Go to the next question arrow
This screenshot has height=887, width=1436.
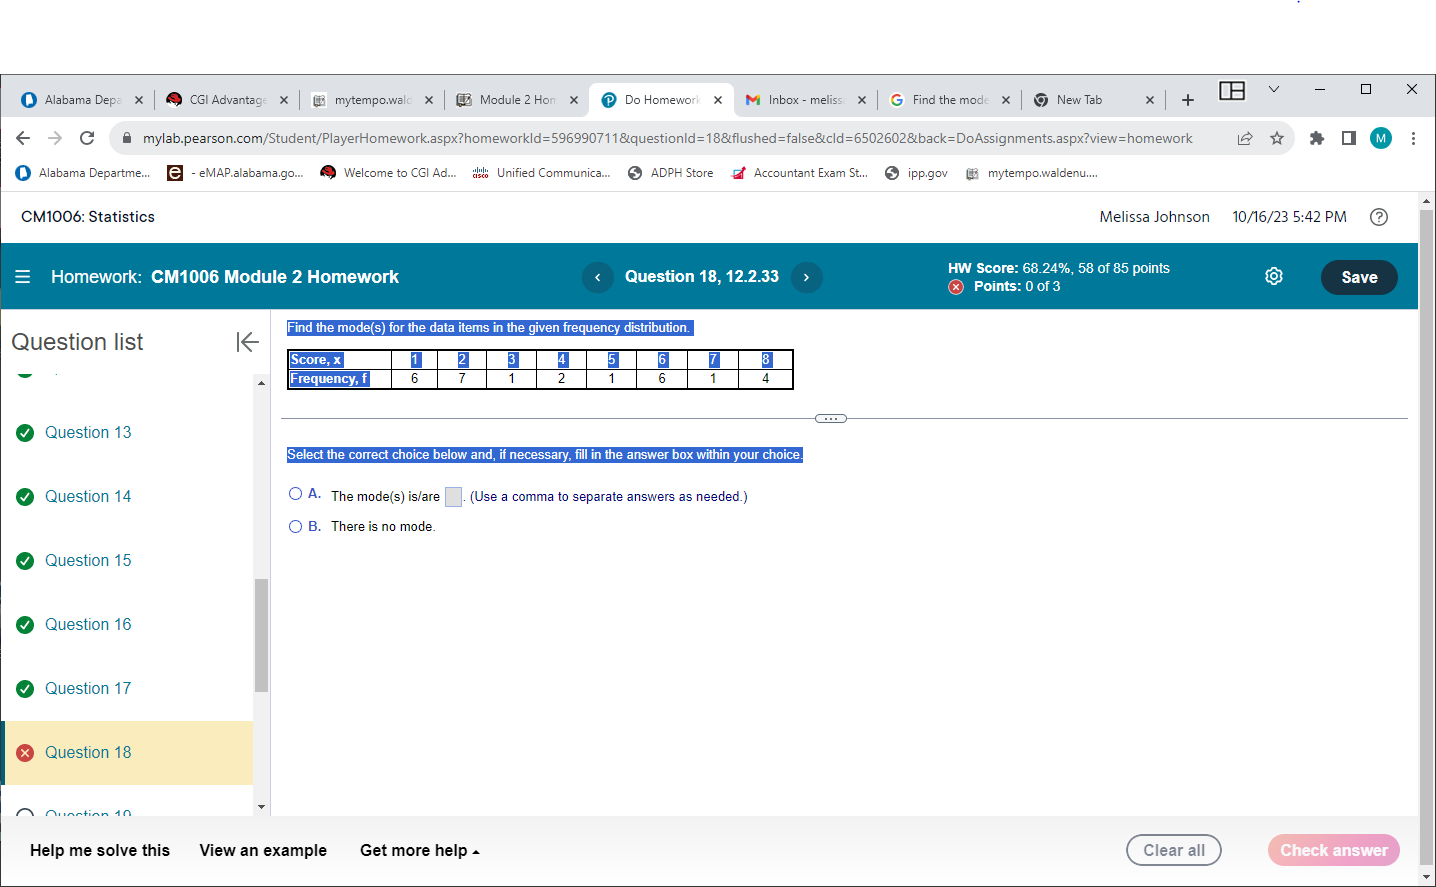click(x=806, y=277)
